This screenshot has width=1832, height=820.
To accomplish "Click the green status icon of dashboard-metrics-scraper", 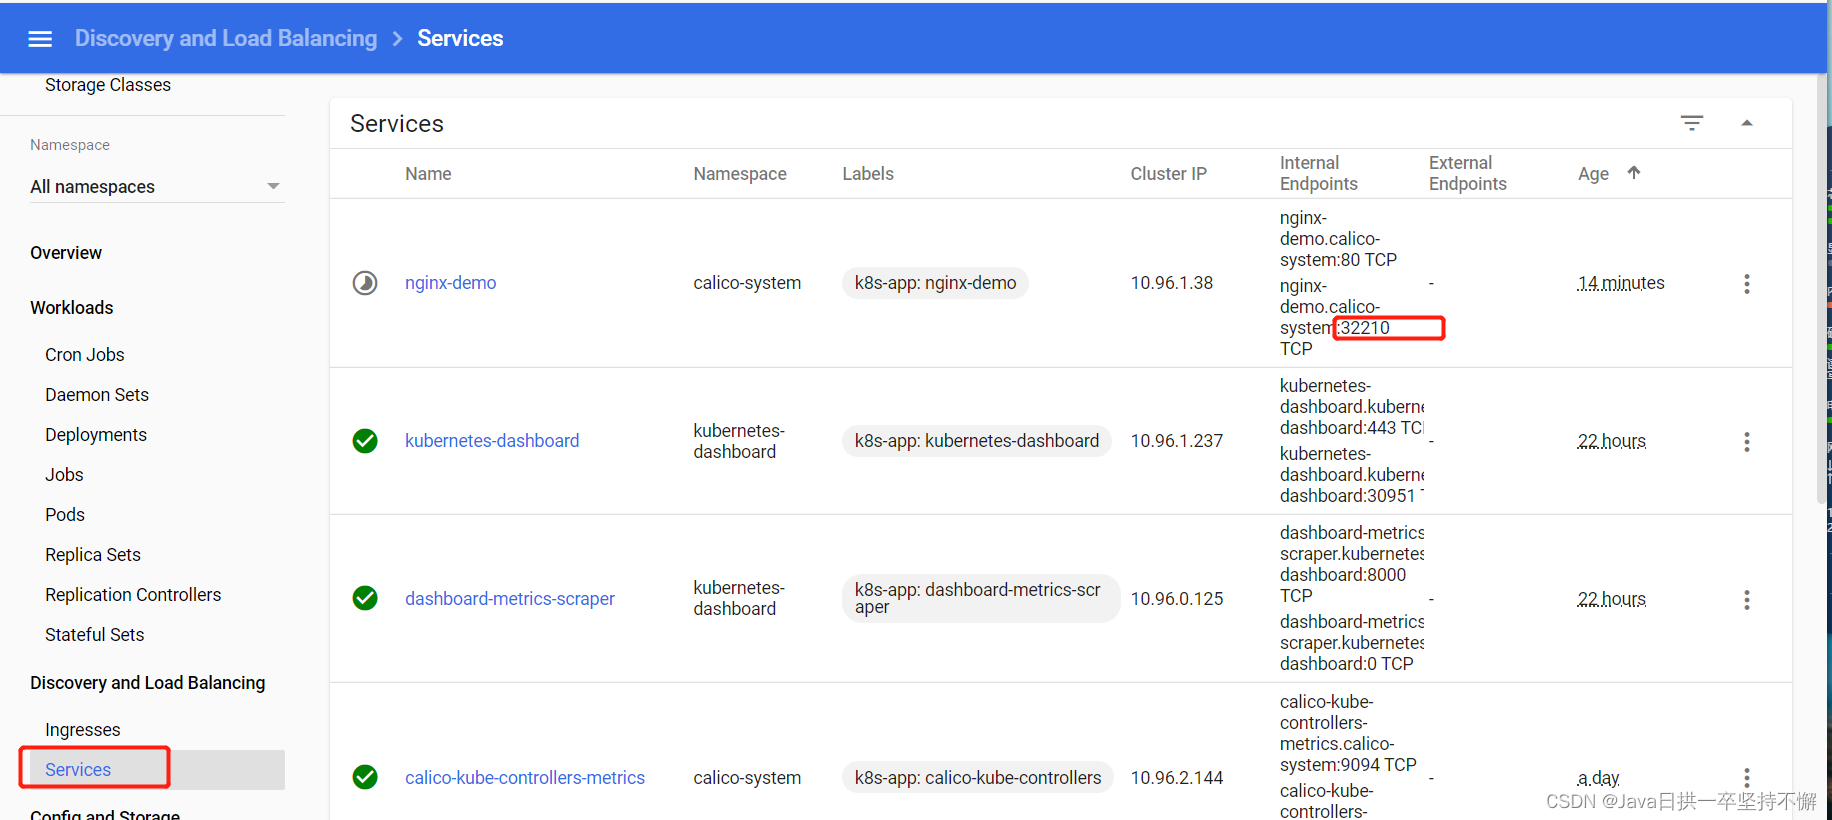I will [365, 598].
